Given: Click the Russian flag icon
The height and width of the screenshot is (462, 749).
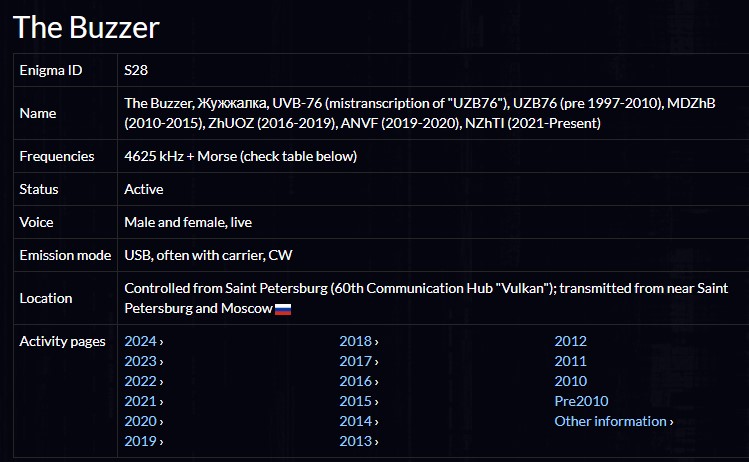Looking at the screenshot, I should coord(283,309).
